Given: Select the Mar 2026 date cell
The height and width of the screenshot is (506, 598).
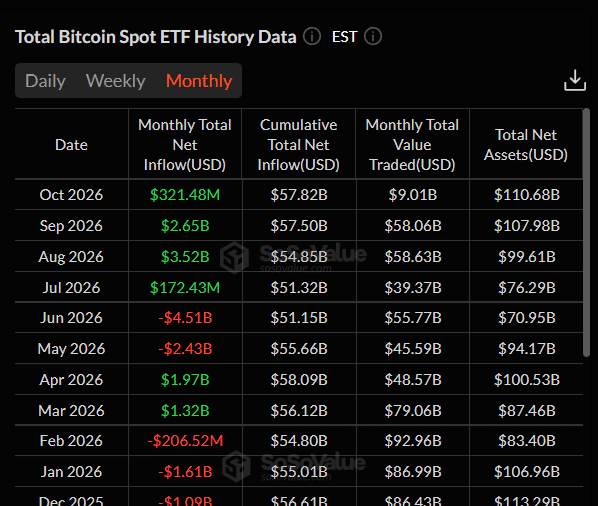Looking at the screenshot, I should (71, 411).
